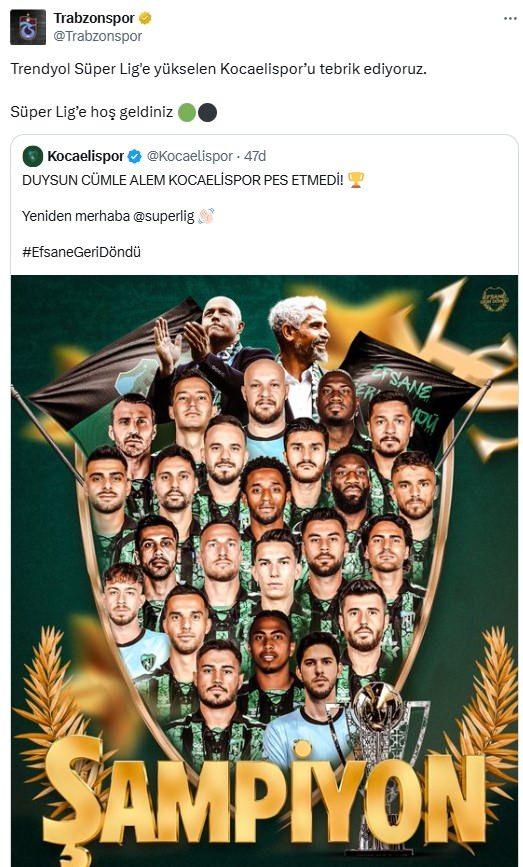Click the @Kocaelispor handle
The image size is (523, 867).
point(190,156)
